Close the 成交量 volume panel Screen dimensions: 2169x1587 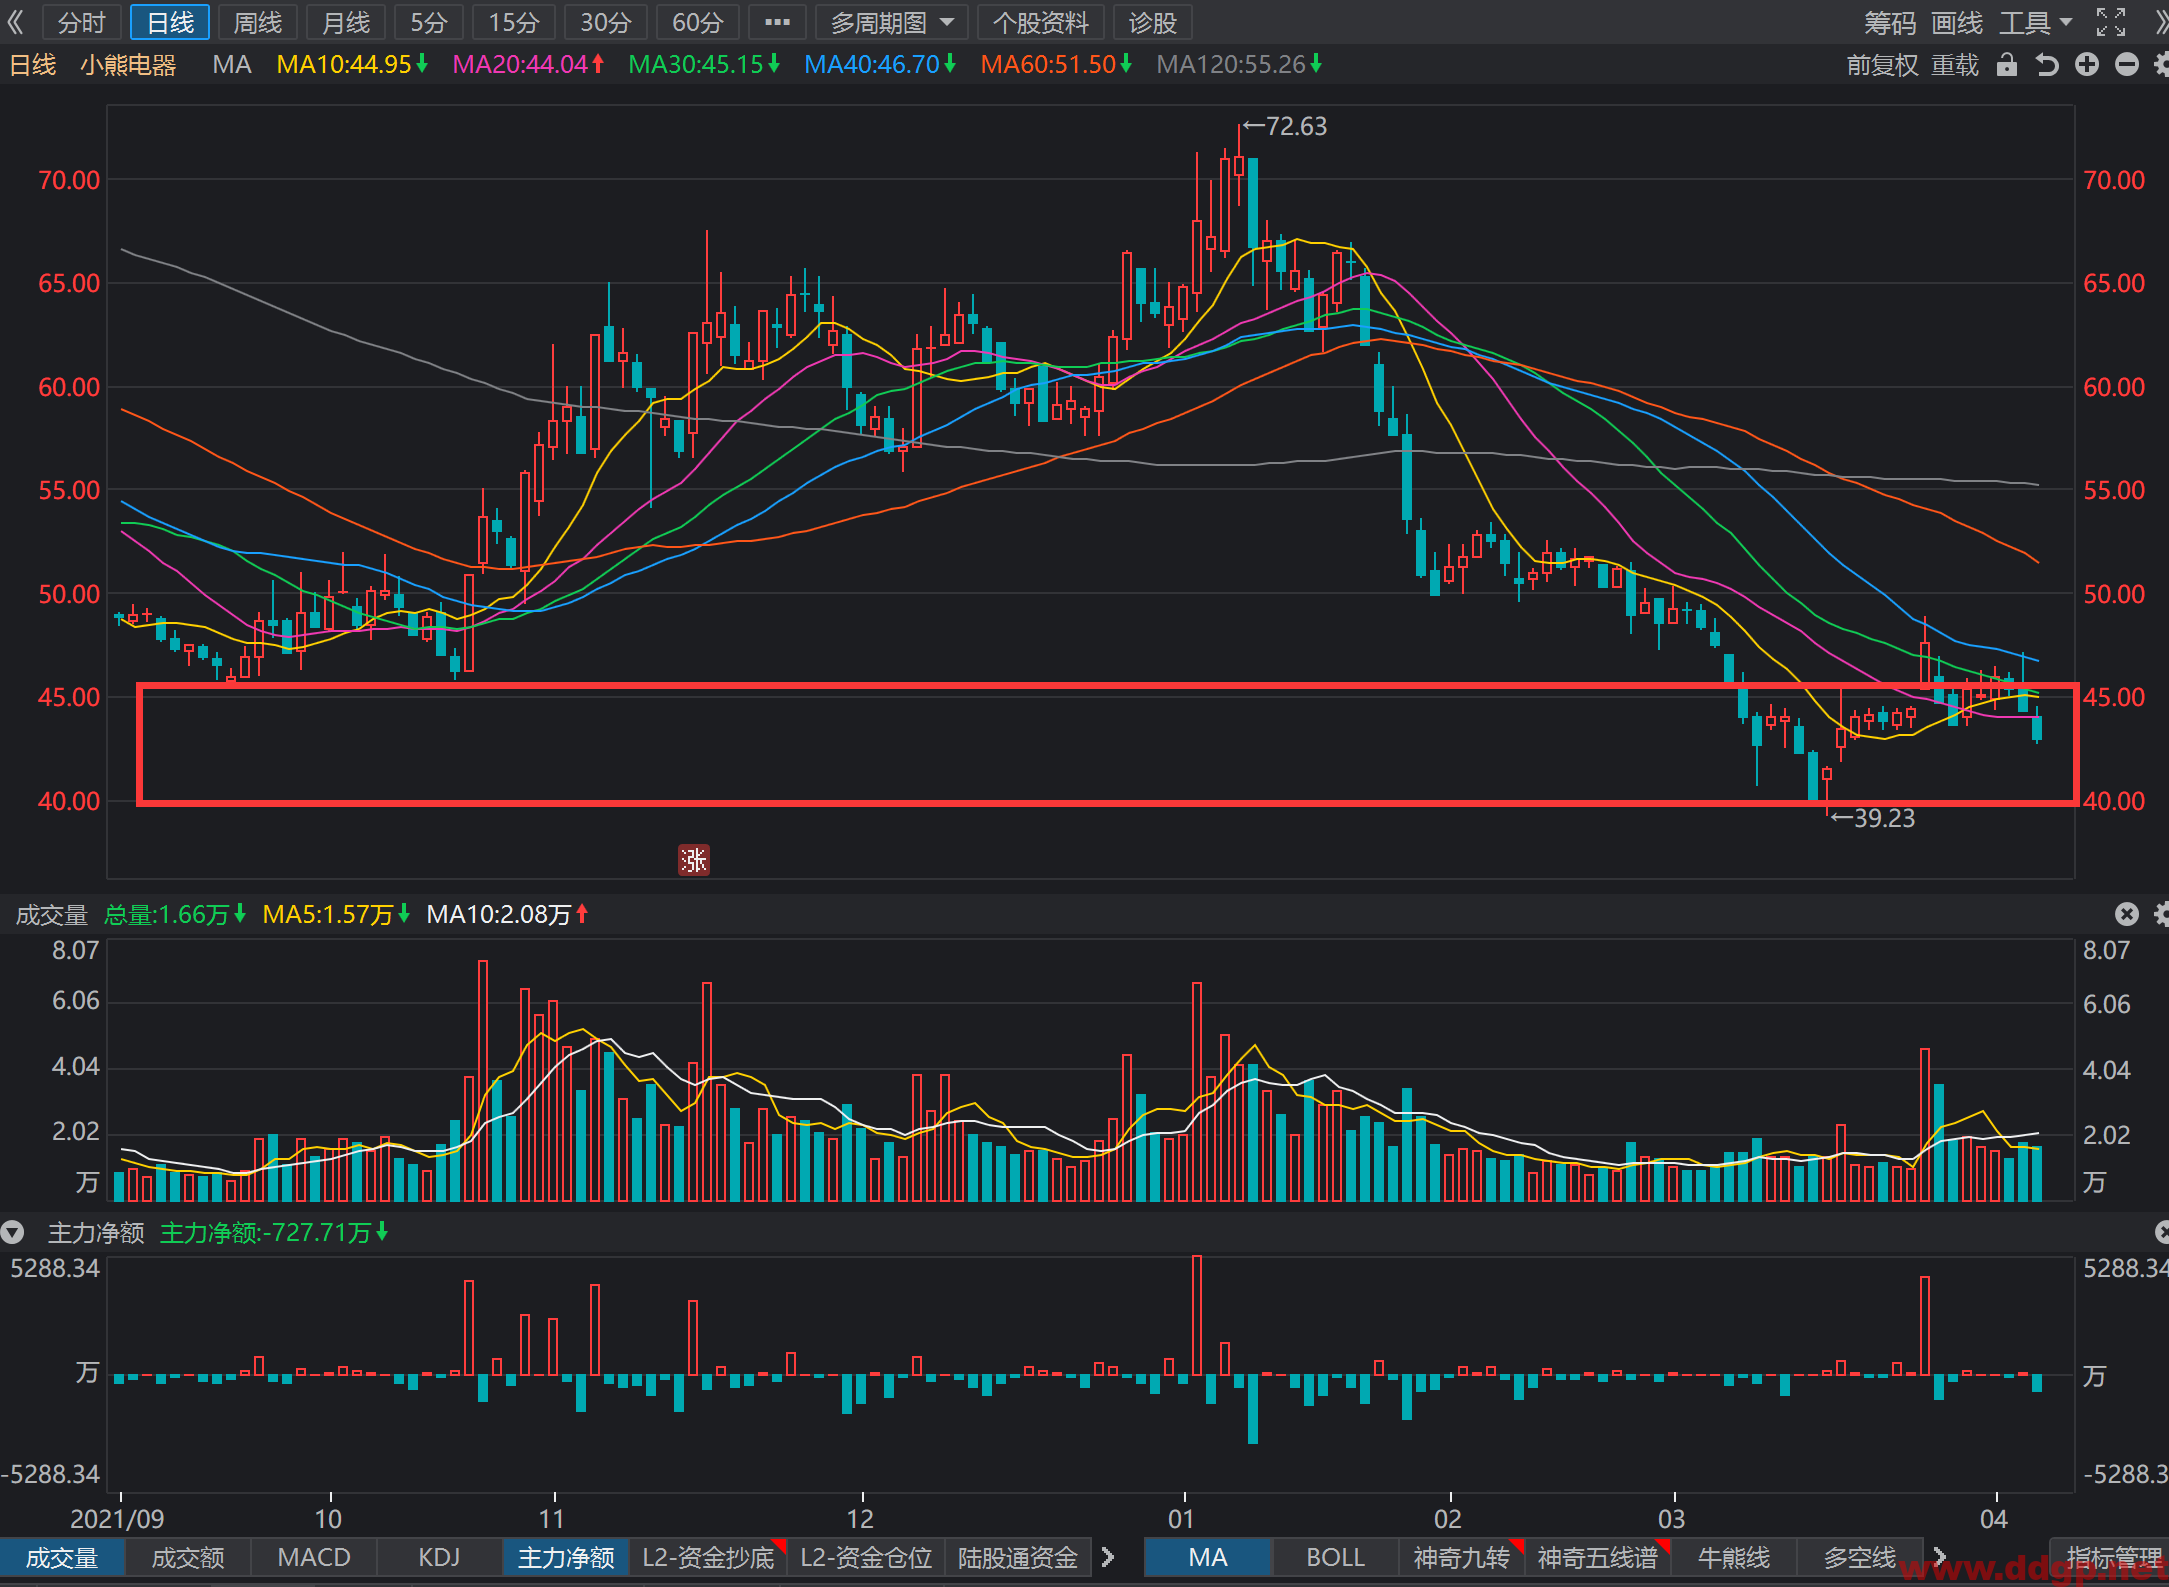click(x=2127, y=914)
